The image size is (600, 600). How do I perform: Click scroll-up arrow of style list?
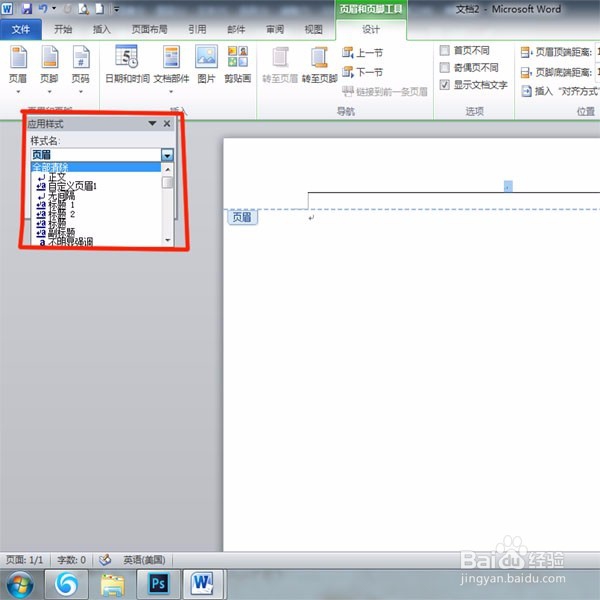(x=168, y=169)
